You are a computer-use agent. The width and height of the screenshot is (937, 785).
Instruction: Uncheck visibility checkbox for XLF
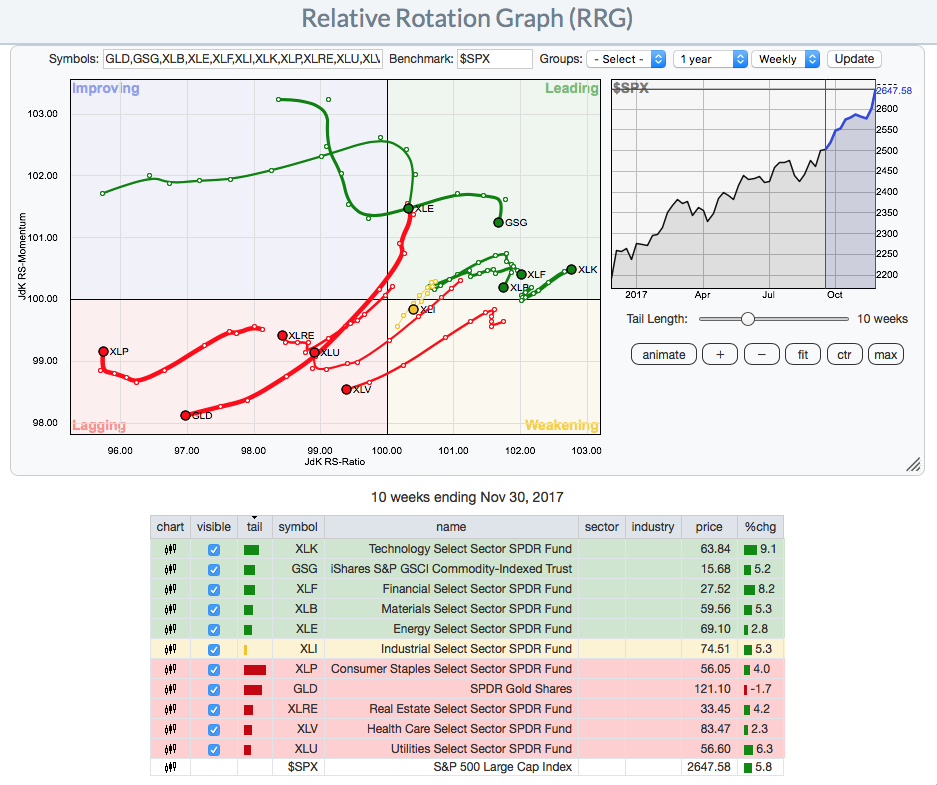pyautogui.click(x=213, y=589)
